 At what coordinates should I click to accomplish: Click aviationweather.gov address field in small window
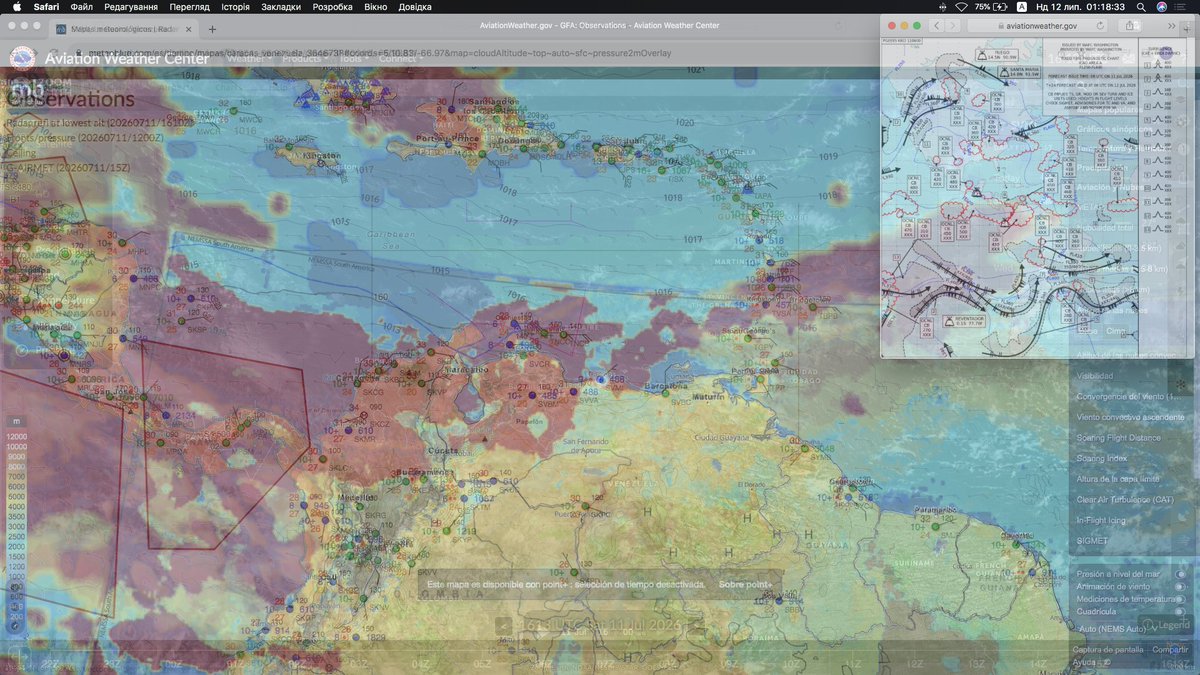coord(1040,25)
